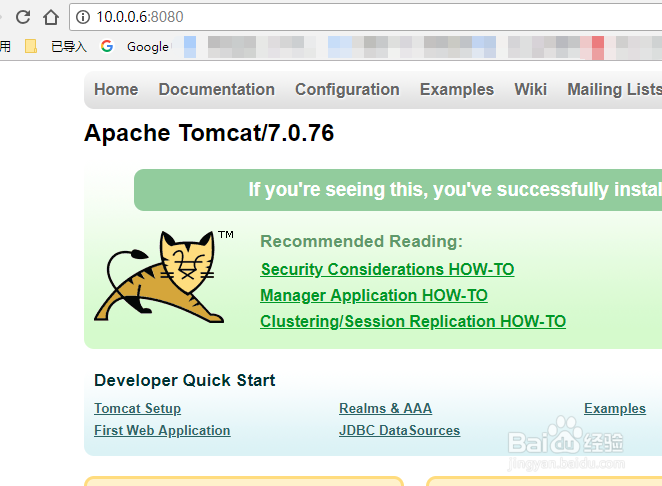This screenshot has width=662, height=486.
Task: Open the Mailing Lists nav item
Action: pyautogui.click(x=614, y=90)
